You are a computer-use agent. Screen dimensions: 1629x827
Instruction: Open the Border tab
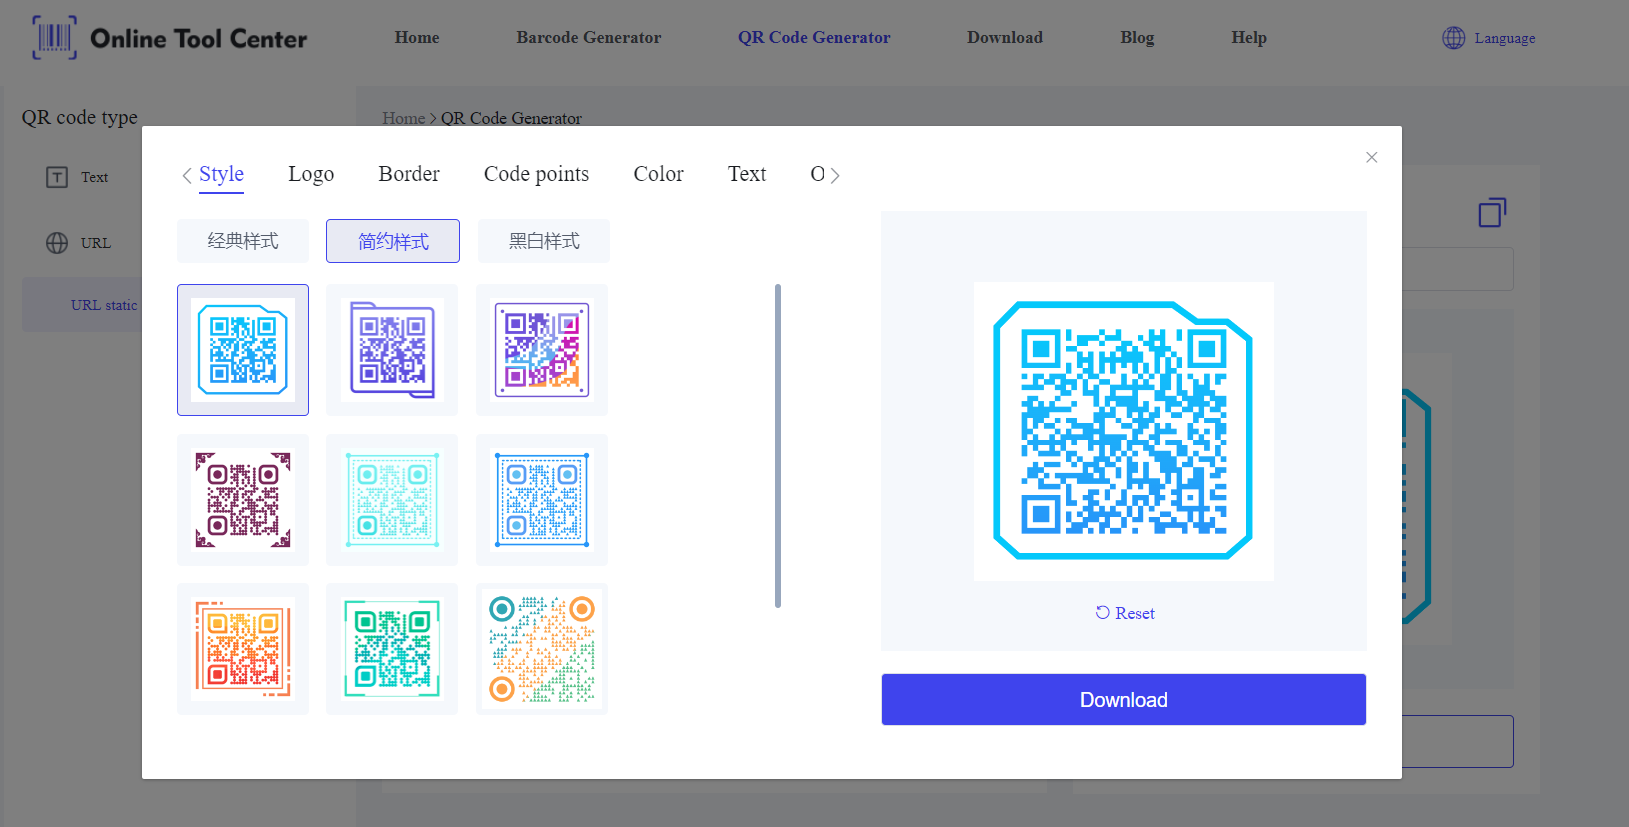pos(409,174)
